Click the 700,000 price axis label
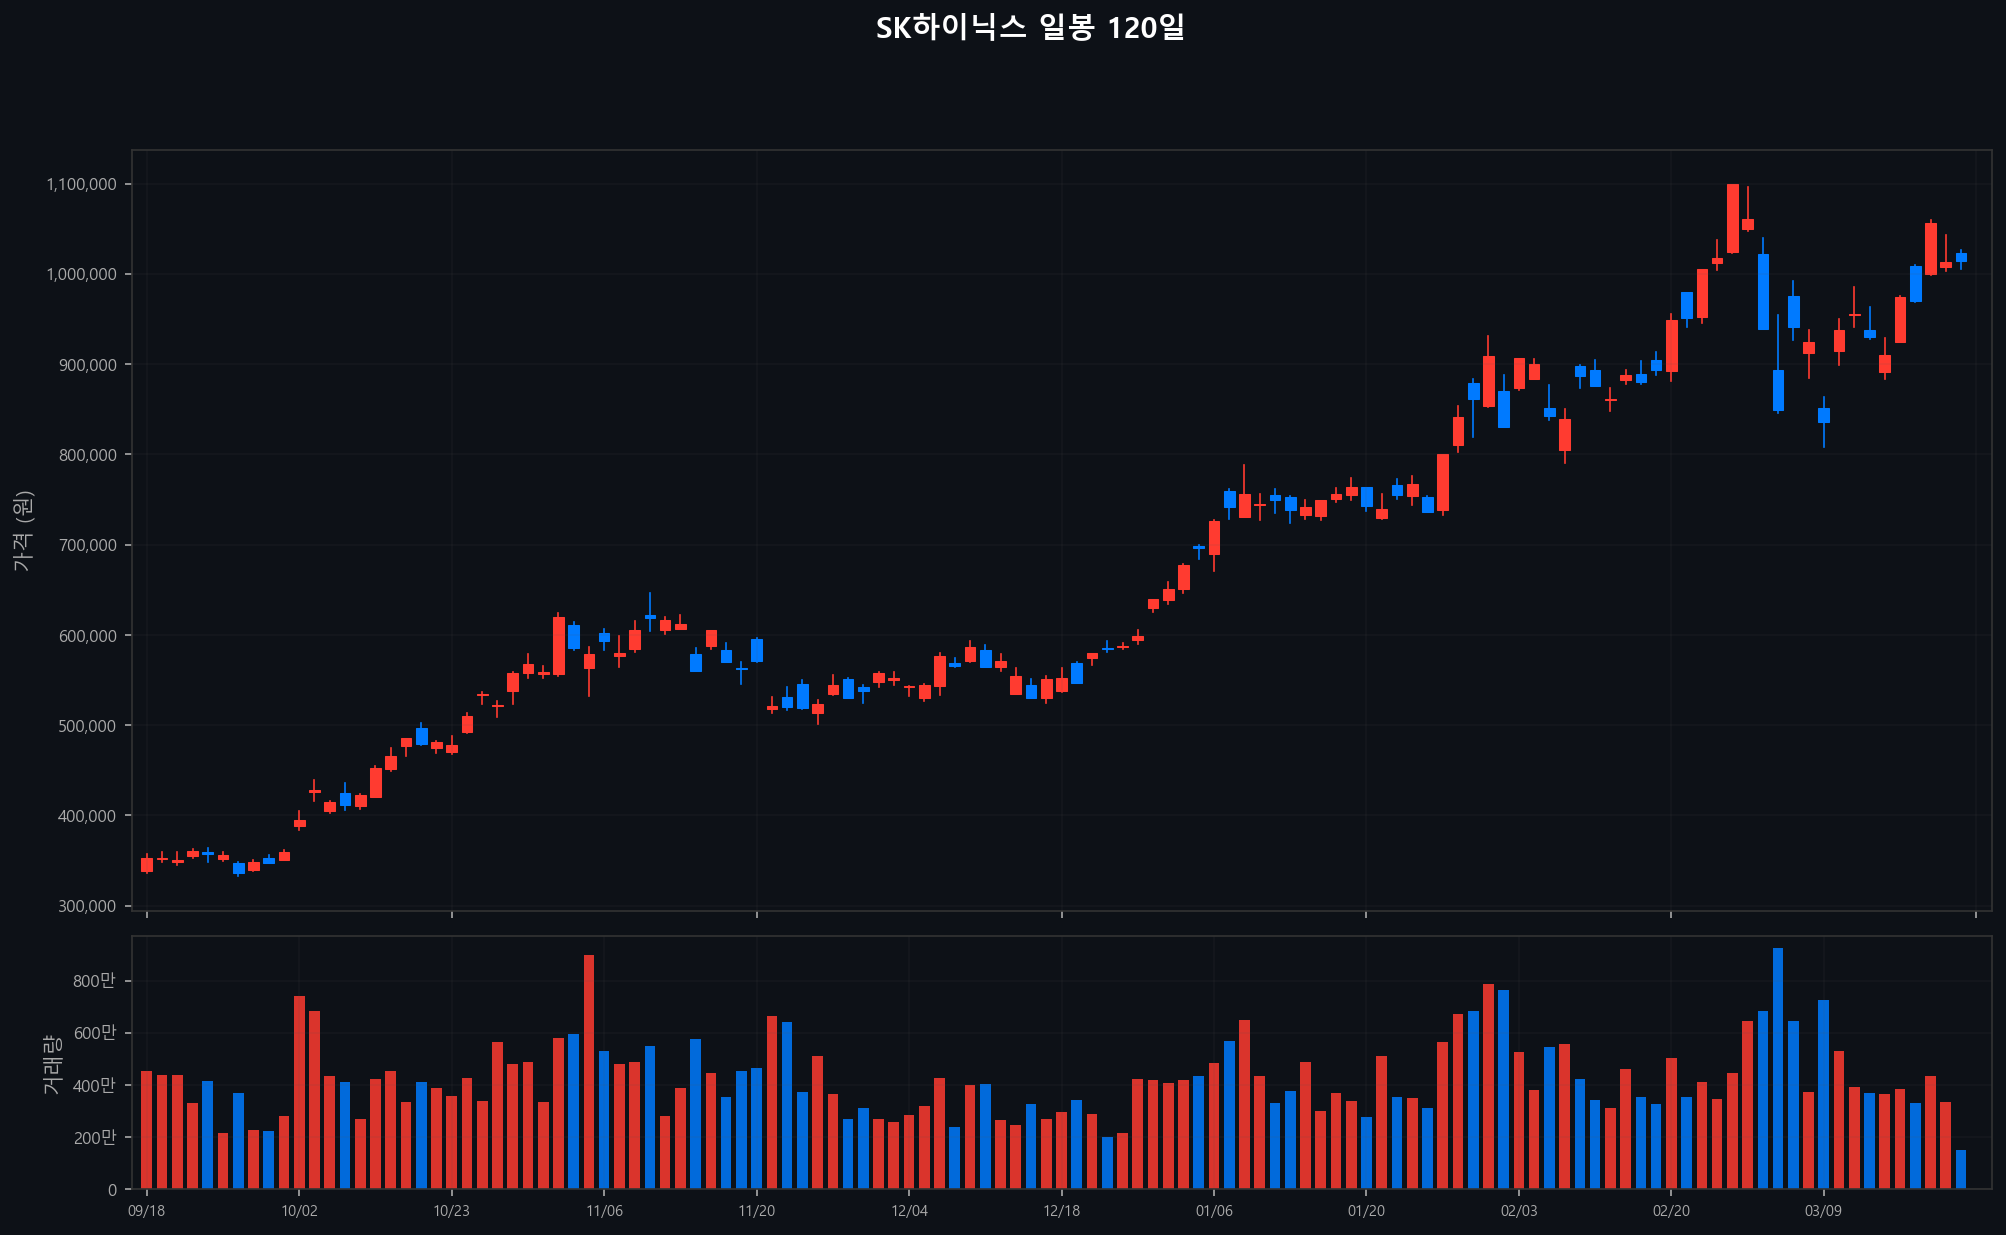 87,545
